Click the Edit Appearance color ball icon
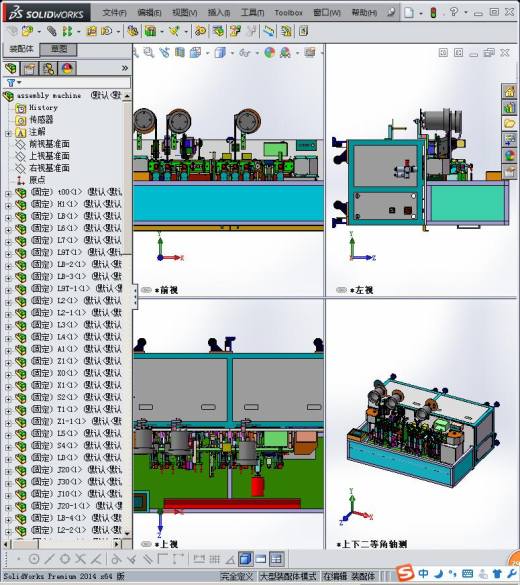520x585 pixels. click(x=270, y=53)
